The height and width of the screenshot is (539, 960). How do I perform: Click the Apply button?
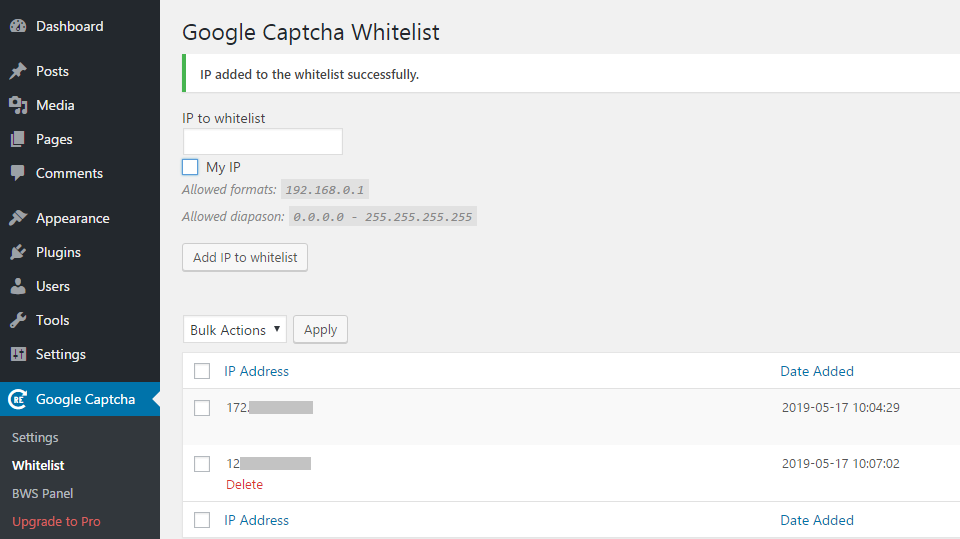tap(320, 330)
